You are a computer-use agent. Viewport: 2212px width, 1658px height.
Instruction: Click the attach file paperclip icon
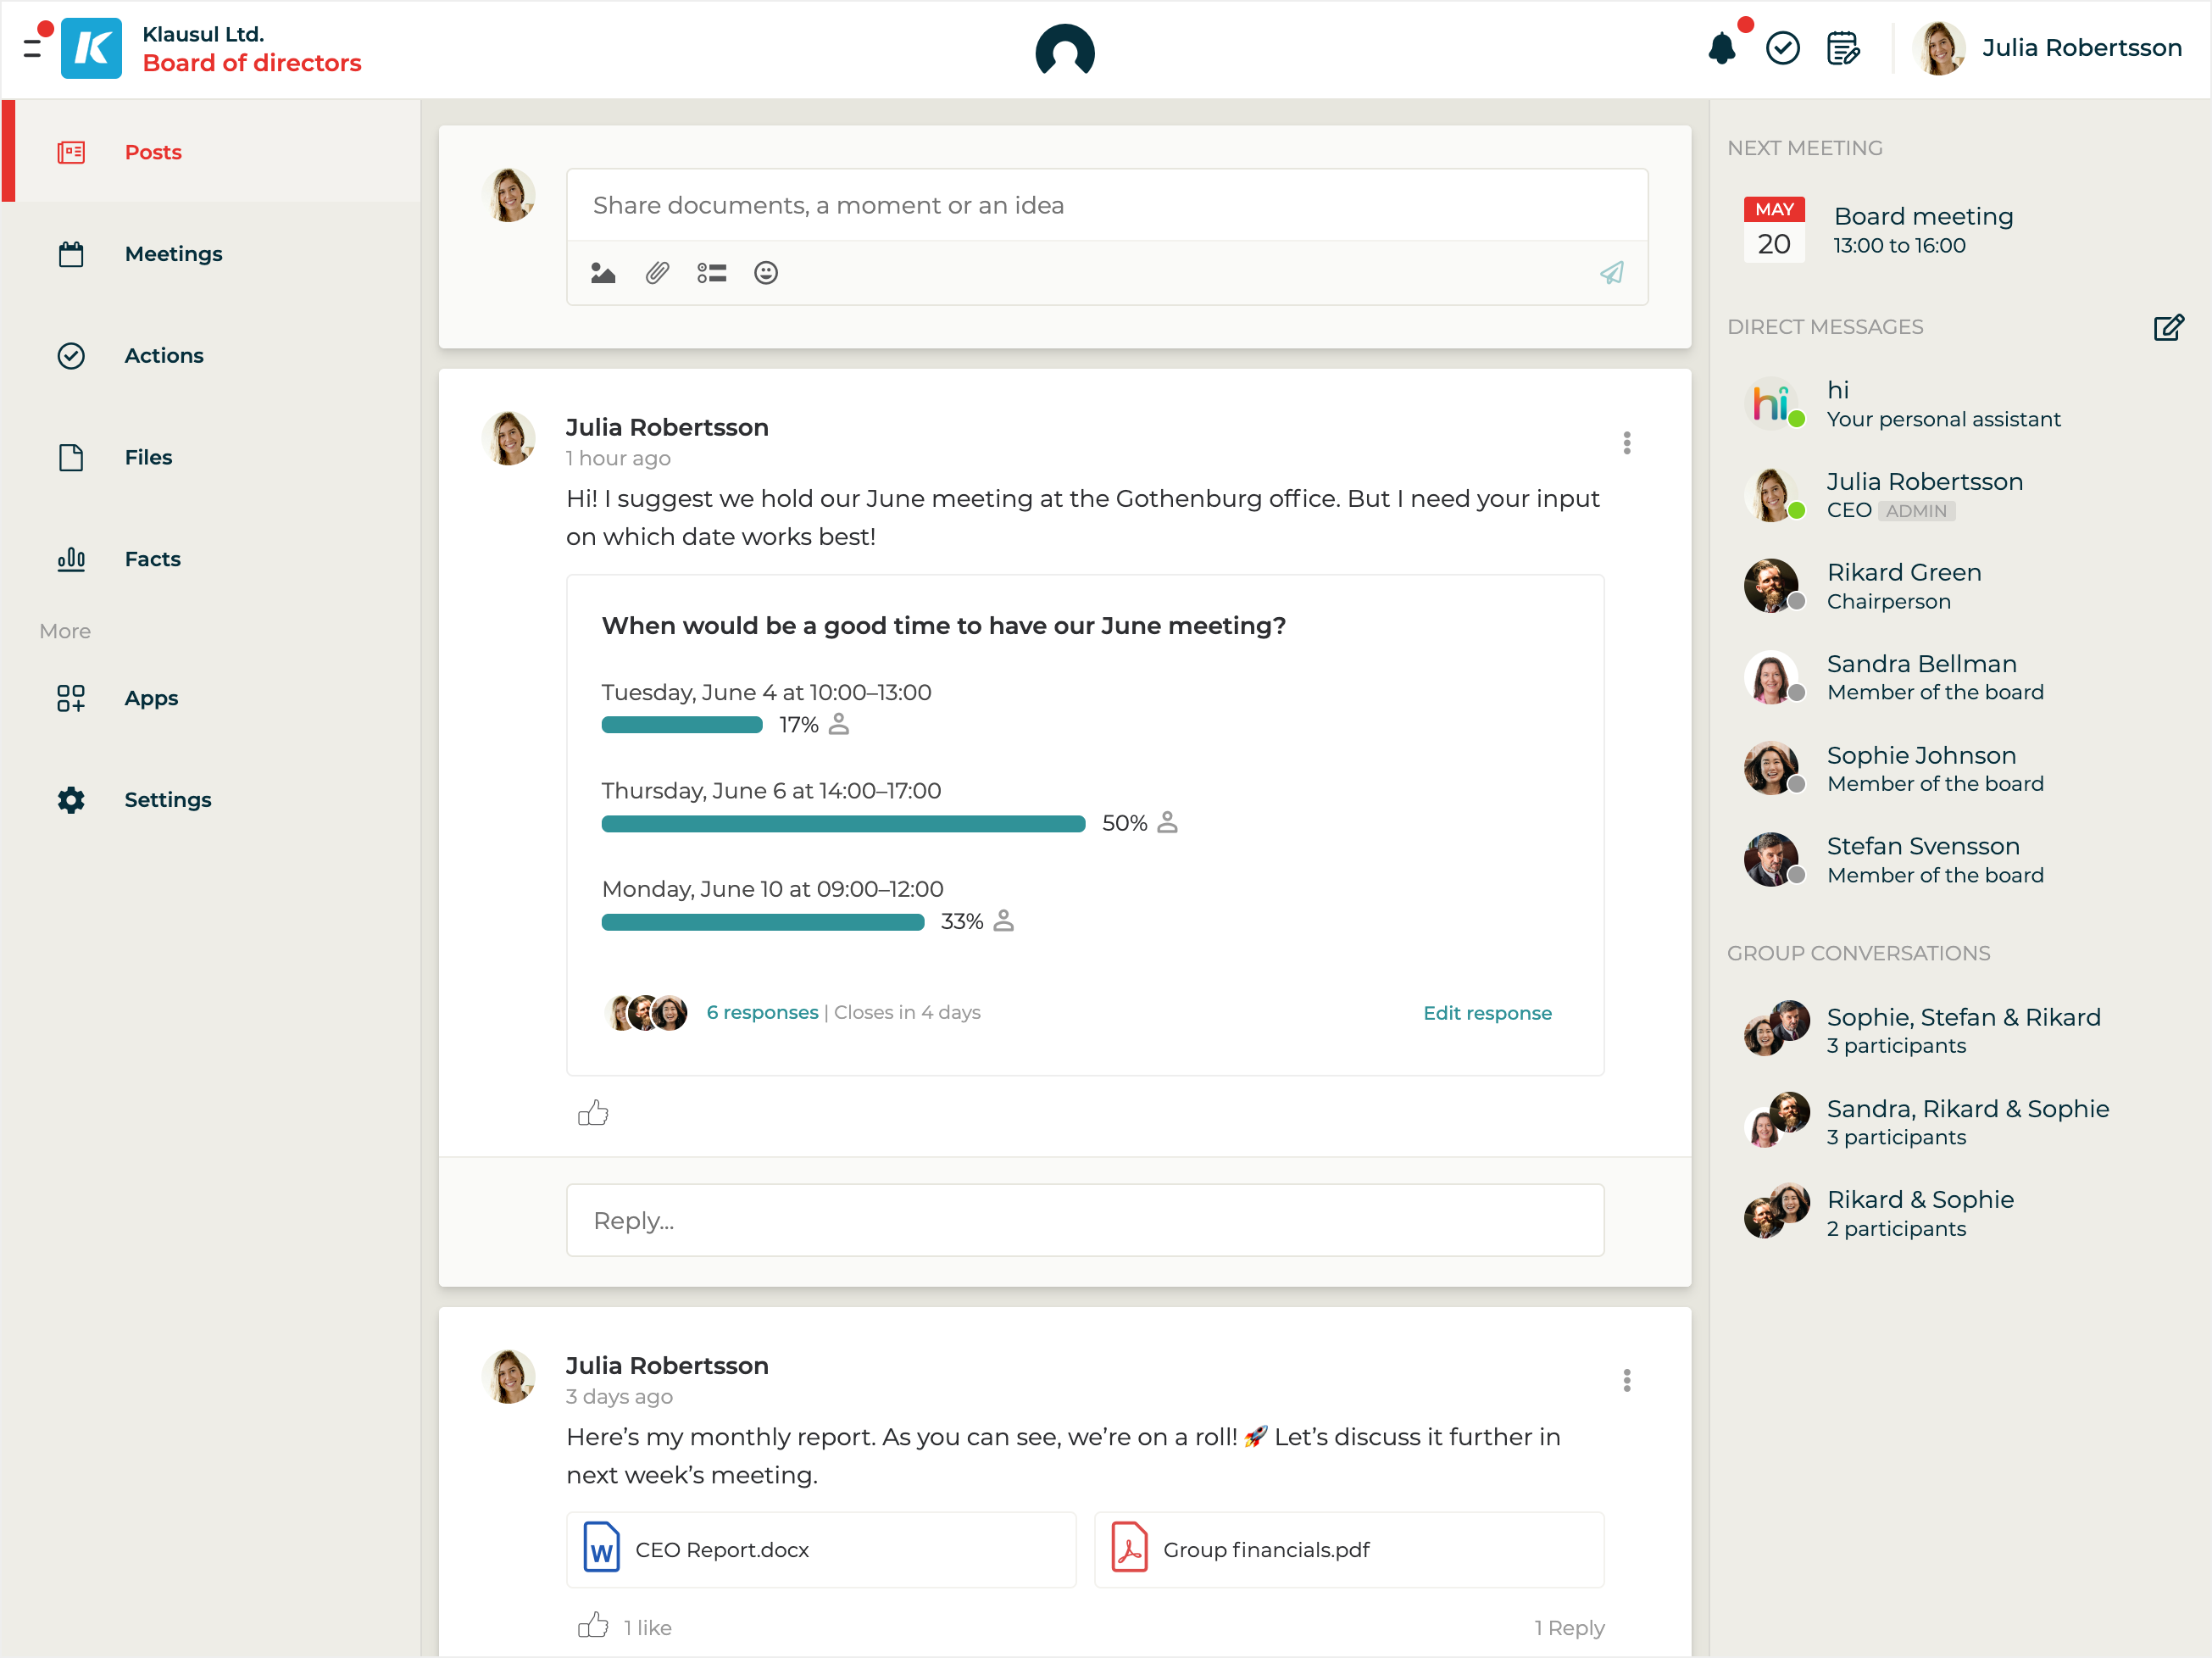657,273
